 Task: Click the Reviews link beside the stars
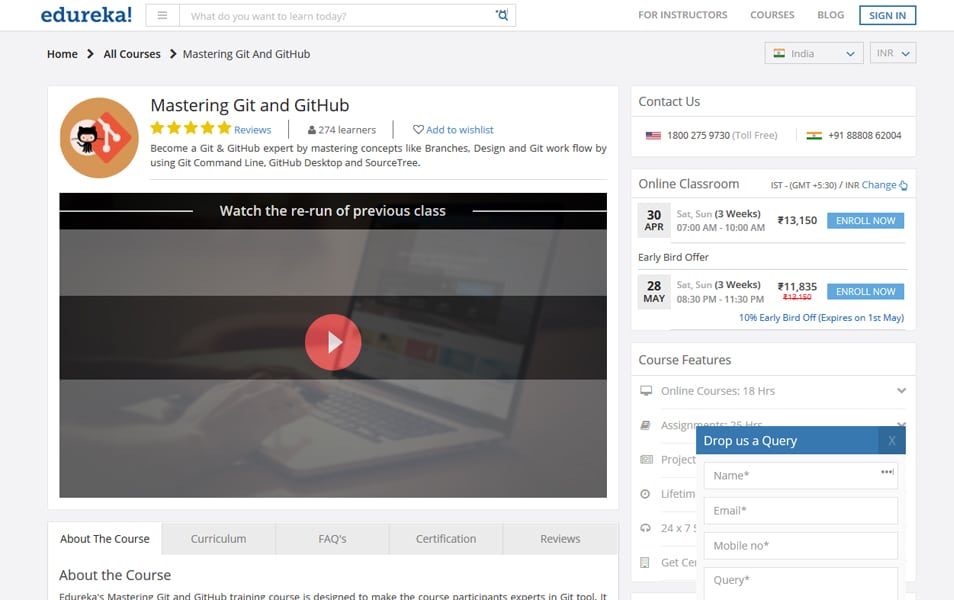point(252,130)
